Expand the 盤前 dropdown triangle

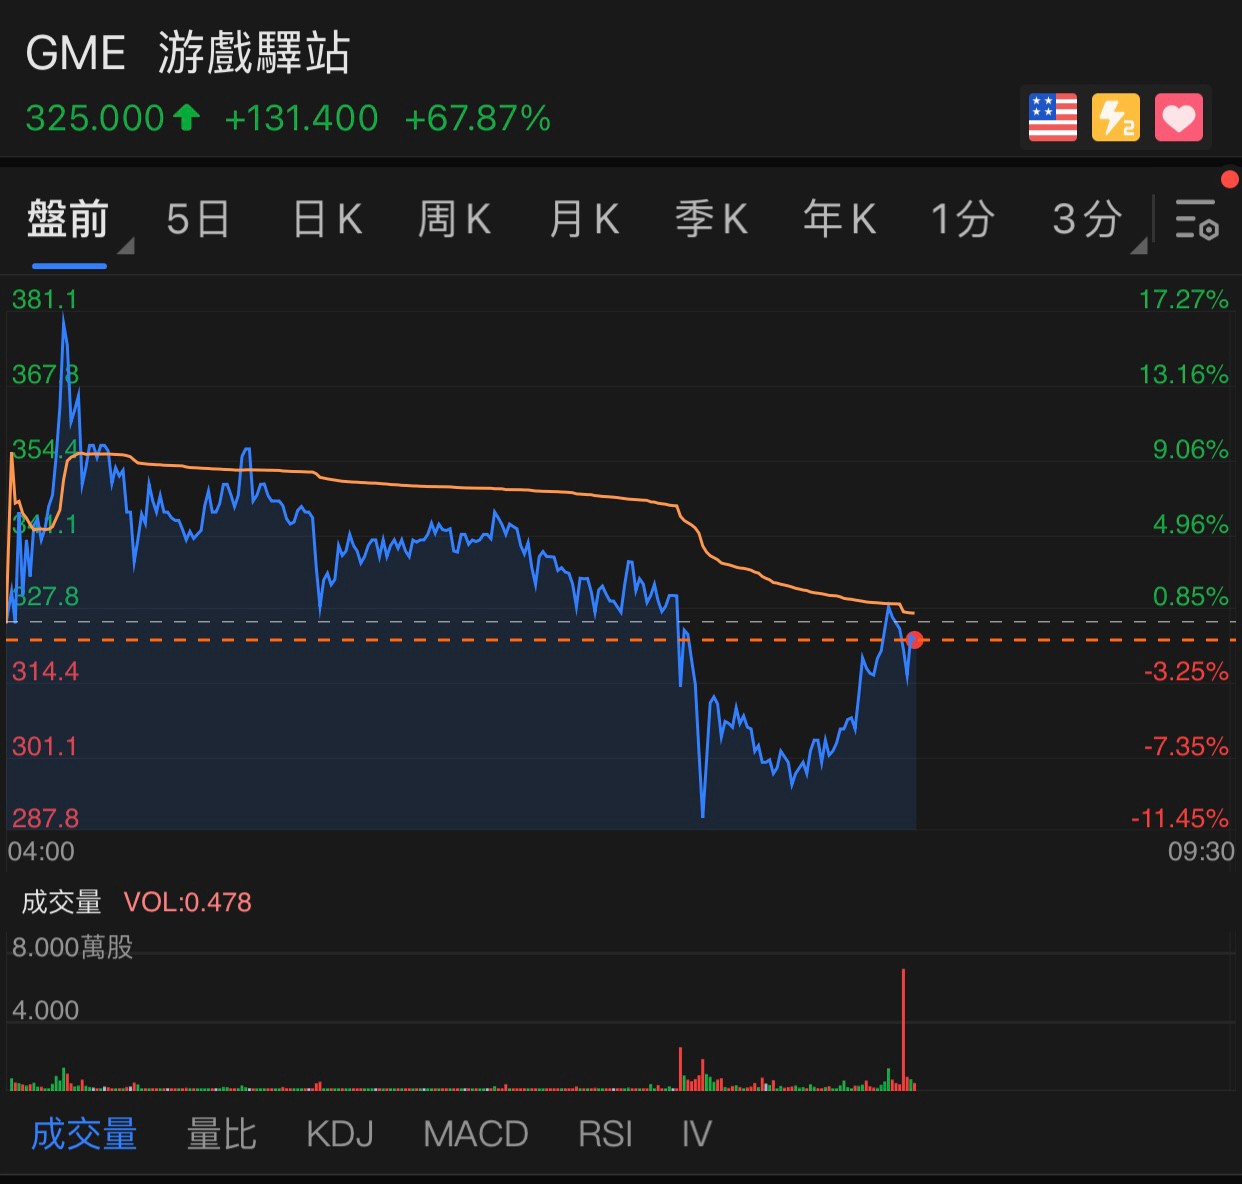[126, 246]
